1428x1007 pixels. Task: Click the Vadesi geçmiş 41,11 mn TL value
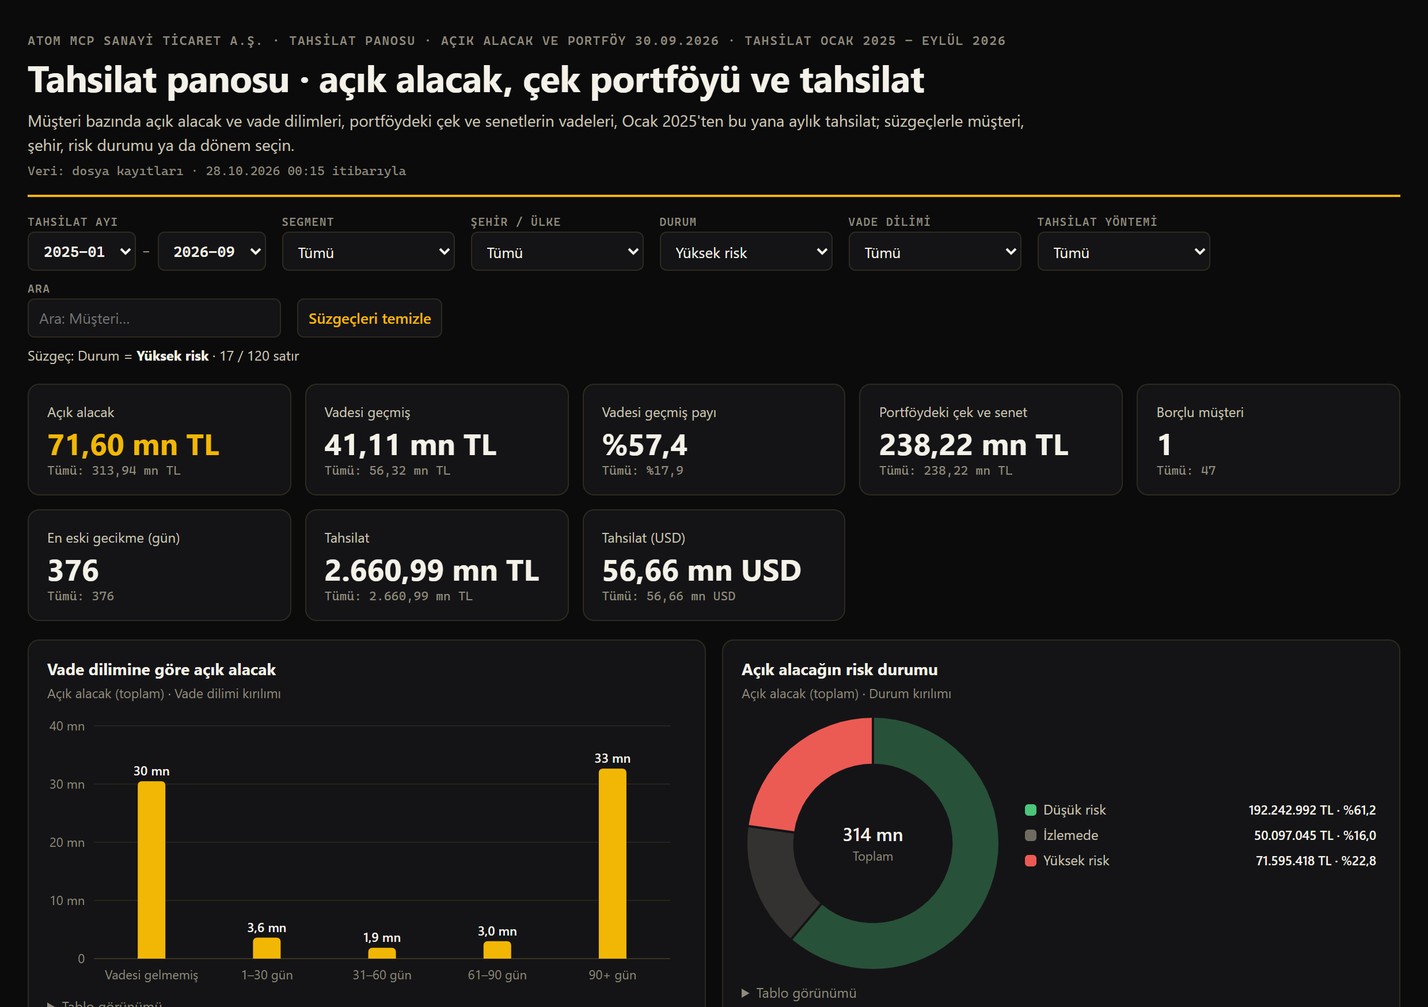[410, 445]
